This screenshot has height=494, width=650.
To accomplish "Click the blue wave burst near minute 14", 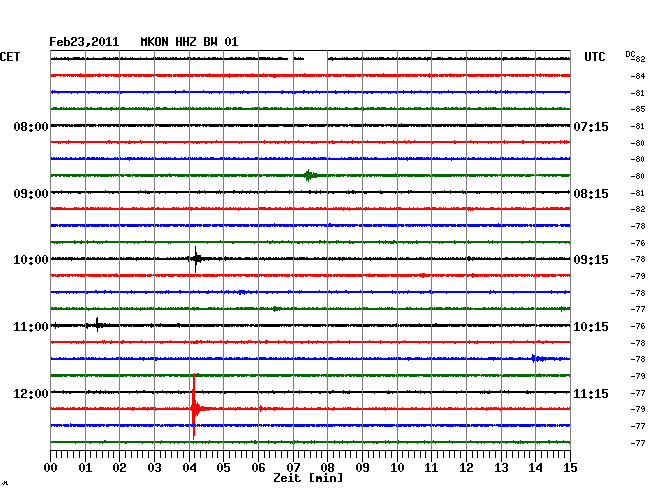I will [x=538, y=358].
